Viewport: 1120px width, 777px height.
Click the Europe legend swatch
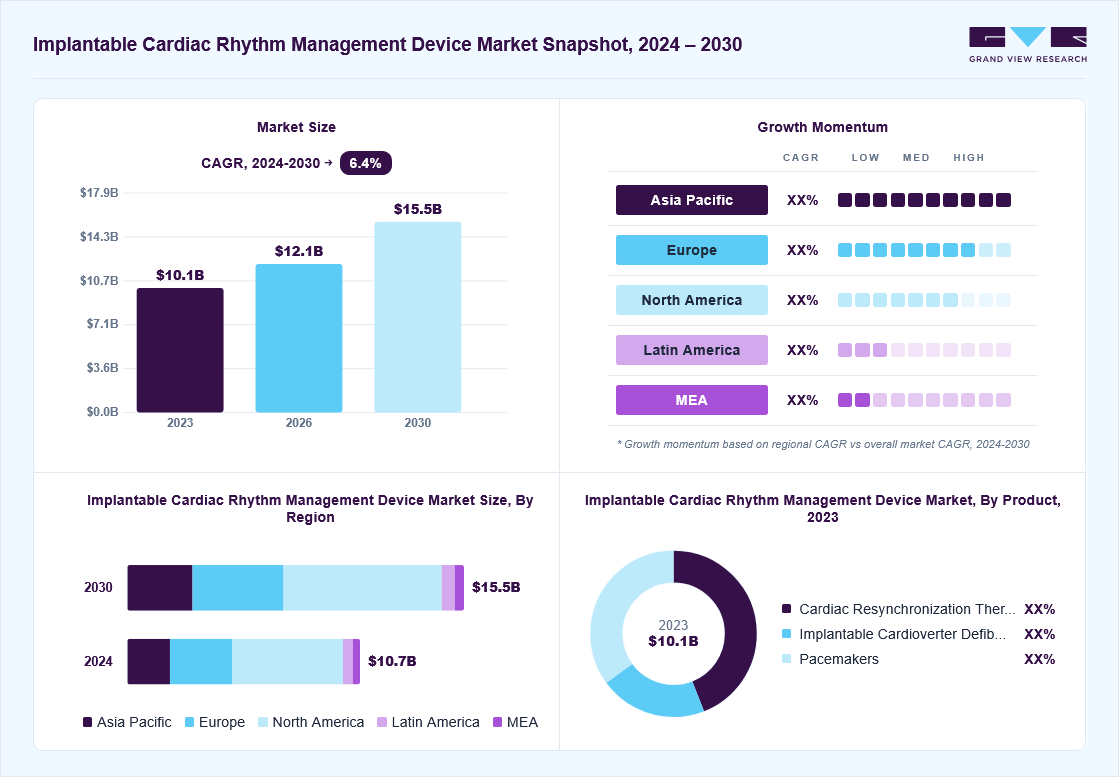tap(189, 722)
